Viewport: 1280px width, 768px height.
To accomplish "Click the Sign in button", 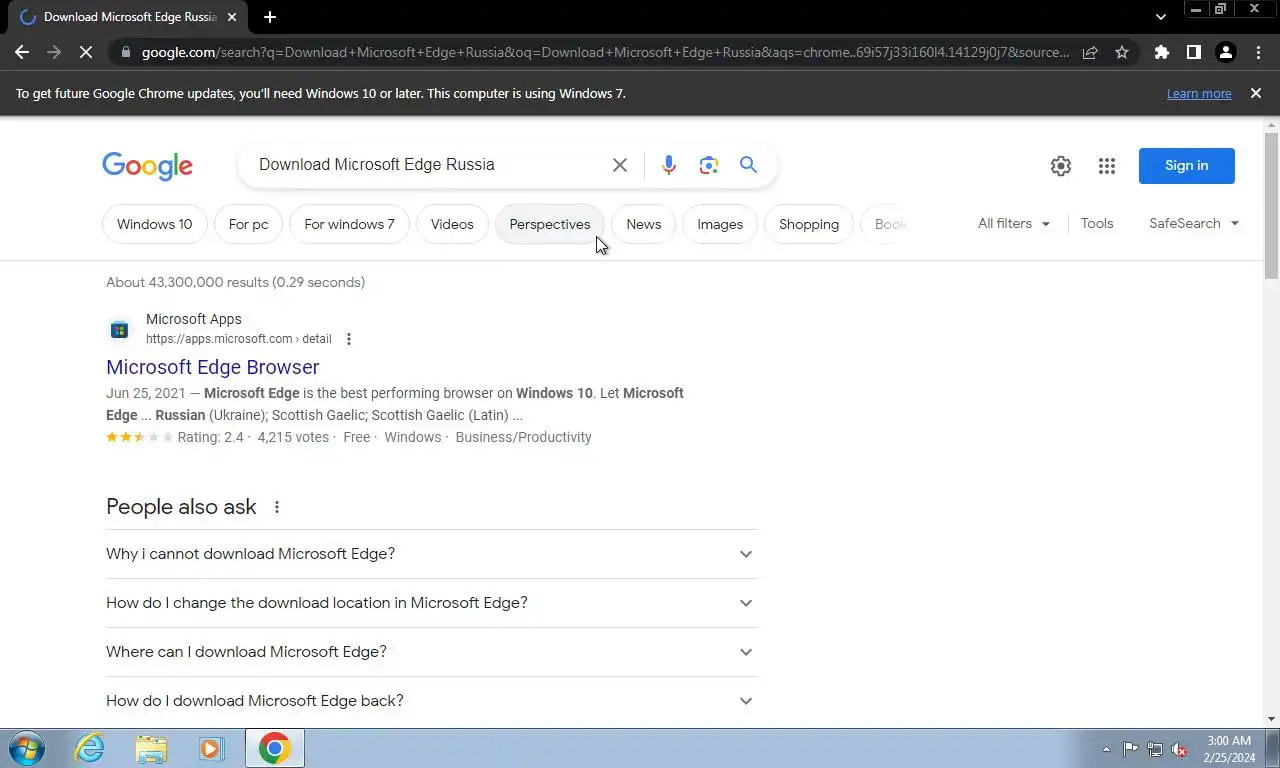I will 1187,166.
